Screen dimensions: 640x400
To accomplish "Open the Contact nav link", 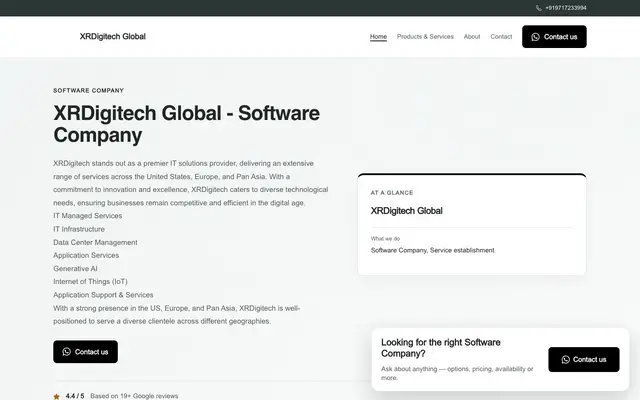I will [501, 36].
